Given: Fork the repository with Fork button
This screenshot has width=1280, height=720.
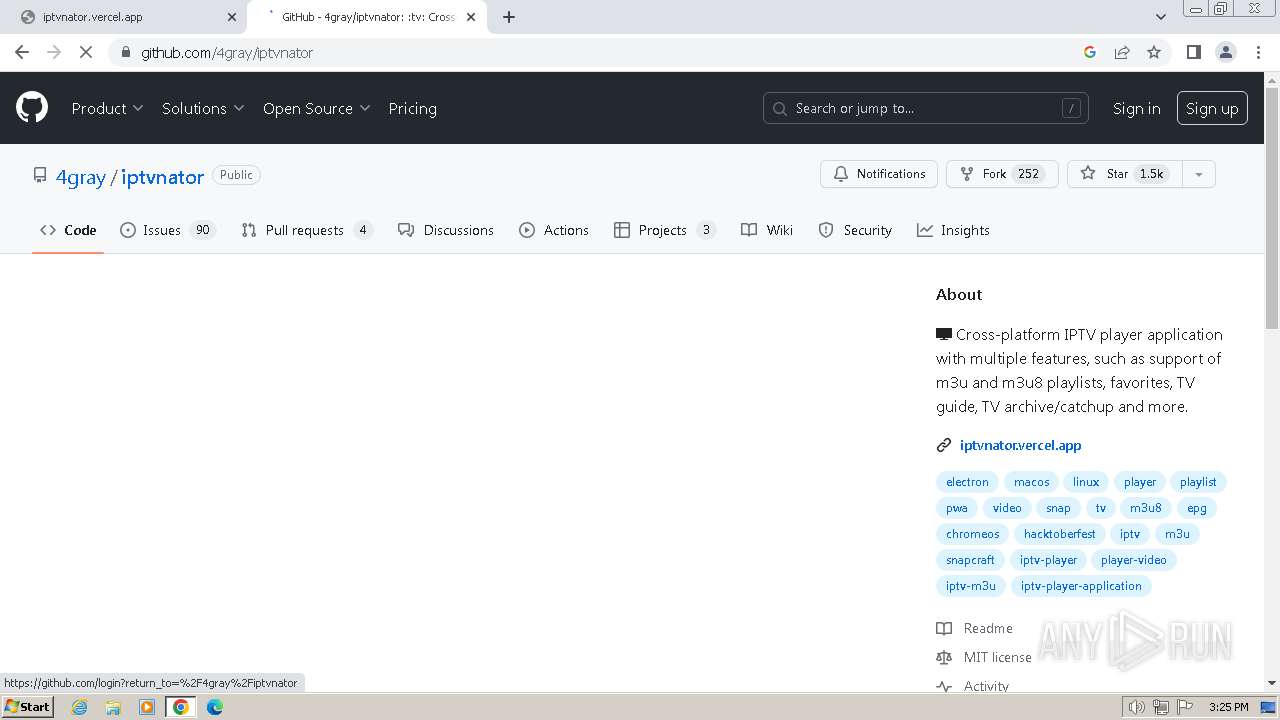Looking at the screenshot, I should point(1002,174).
